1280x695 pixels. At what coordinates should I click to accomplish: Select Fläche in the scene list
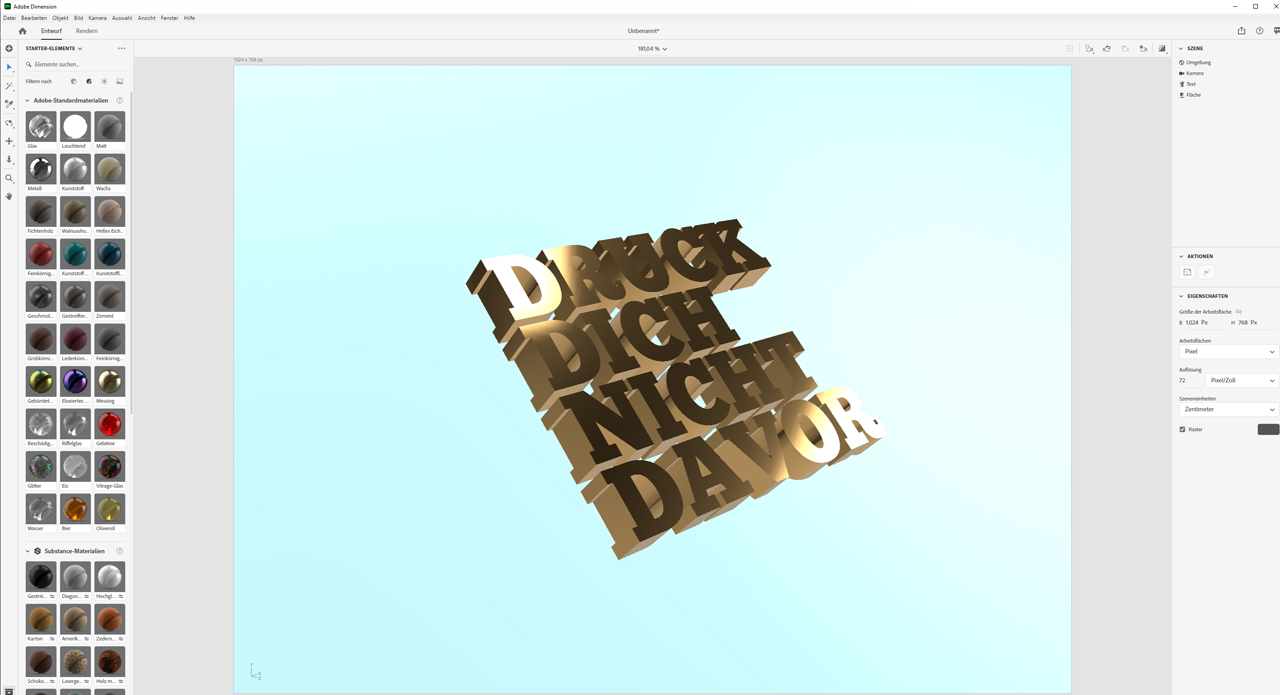tap(1193, 95)
